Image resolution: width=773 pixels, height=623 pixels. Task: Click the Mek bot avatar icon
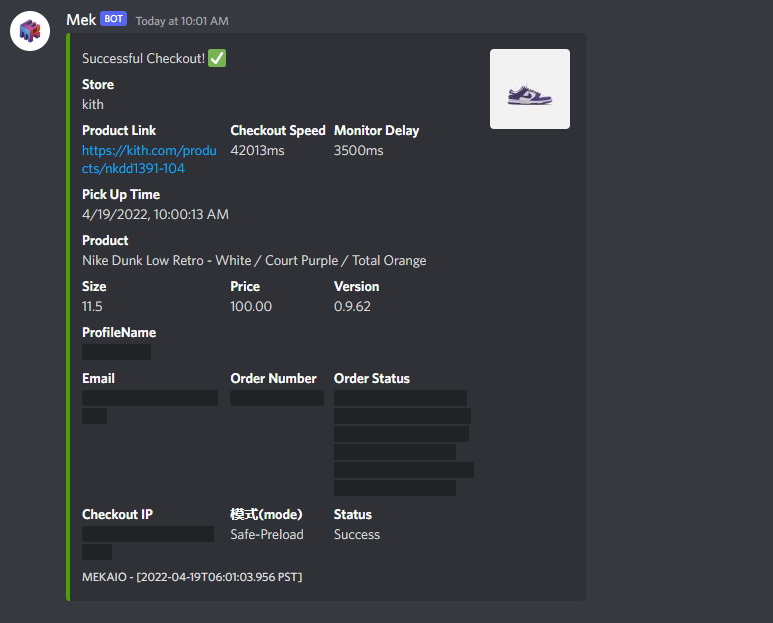point(30,31)
